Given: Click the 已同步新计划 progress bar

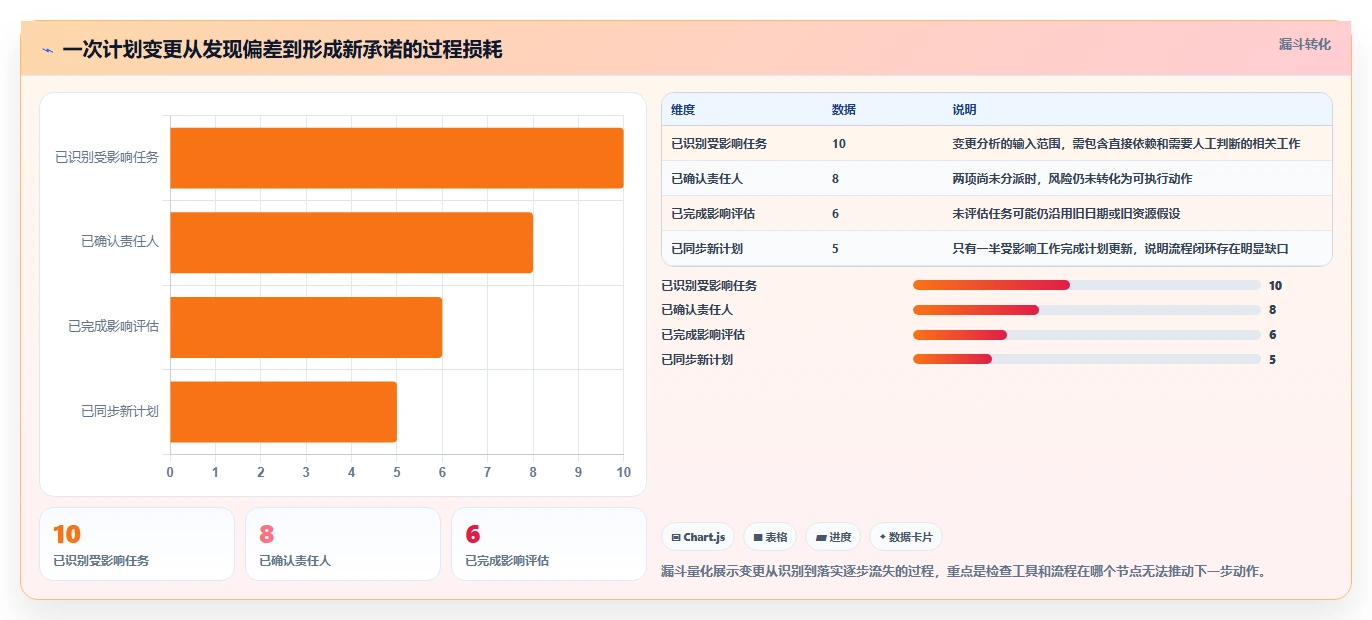Looking at the screenshot, I should tap(1087, 359).
